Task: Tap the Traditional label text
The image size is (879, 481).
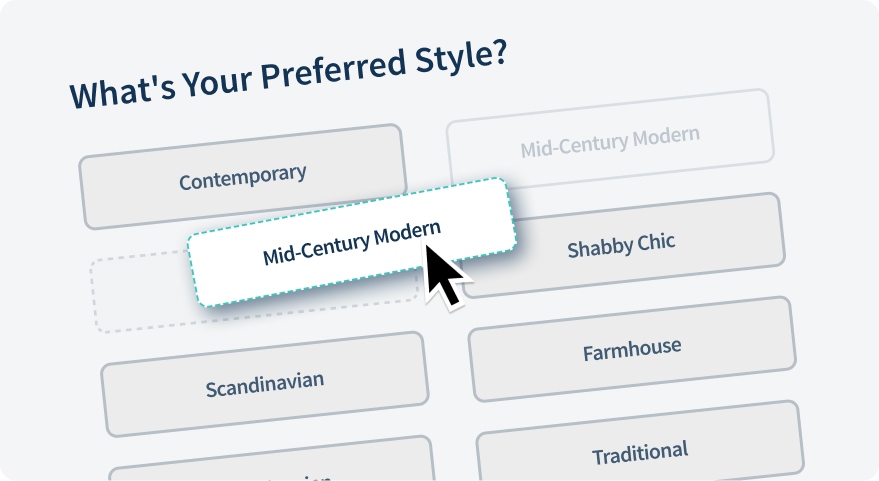Action: 640,453
